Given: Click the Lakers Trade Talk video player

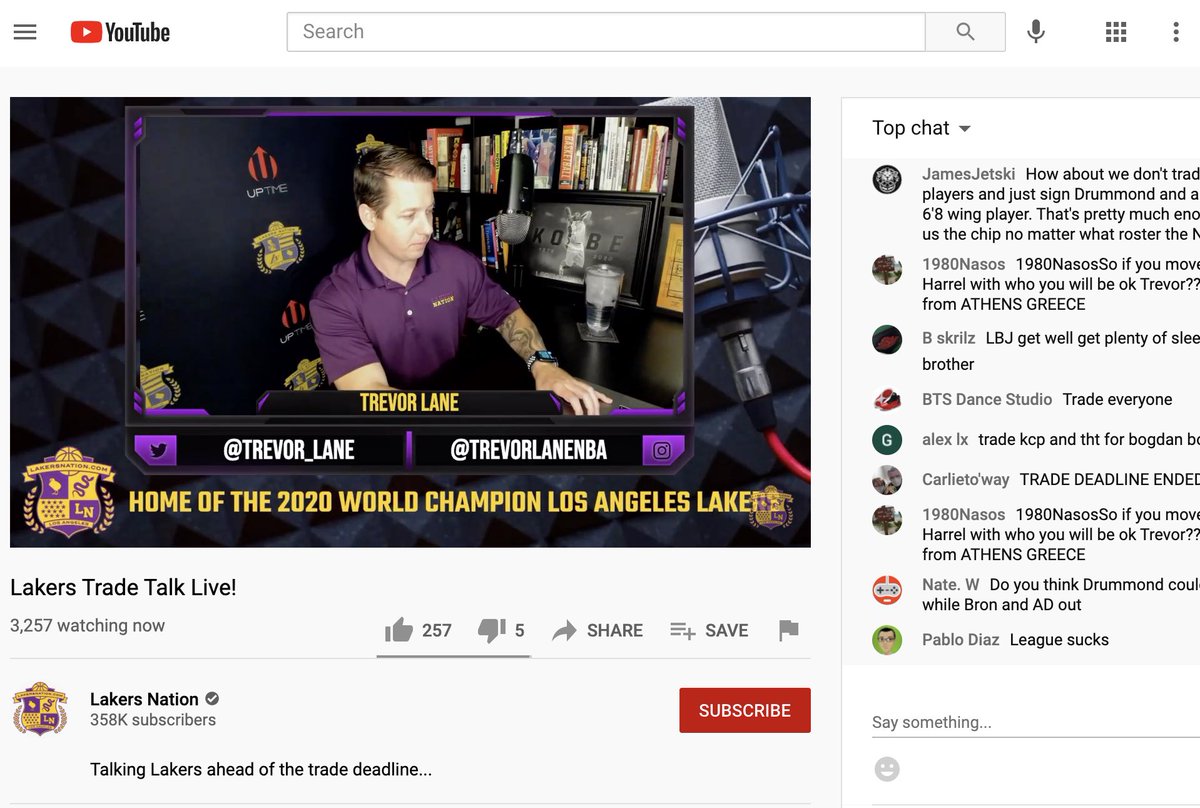Looking at the screenshot, I should (410, 322).
